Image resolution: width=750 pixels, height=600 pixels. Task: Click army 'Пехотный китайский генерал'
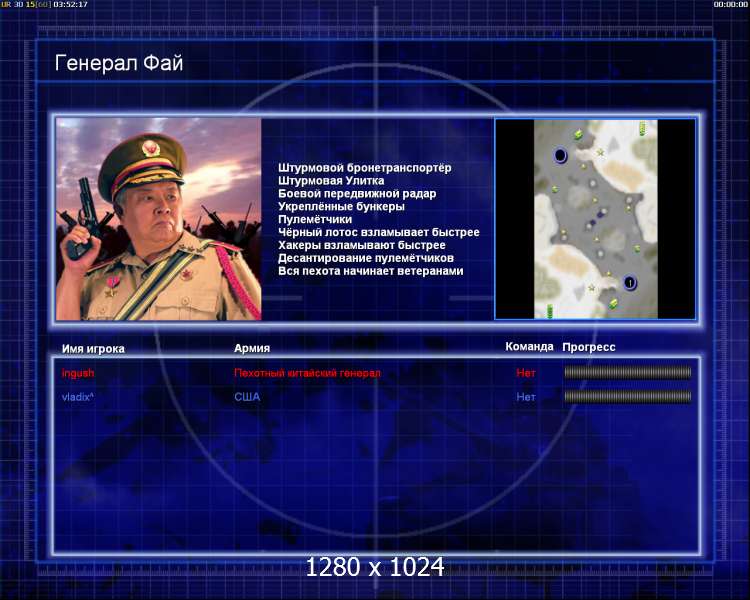(307, 373)
